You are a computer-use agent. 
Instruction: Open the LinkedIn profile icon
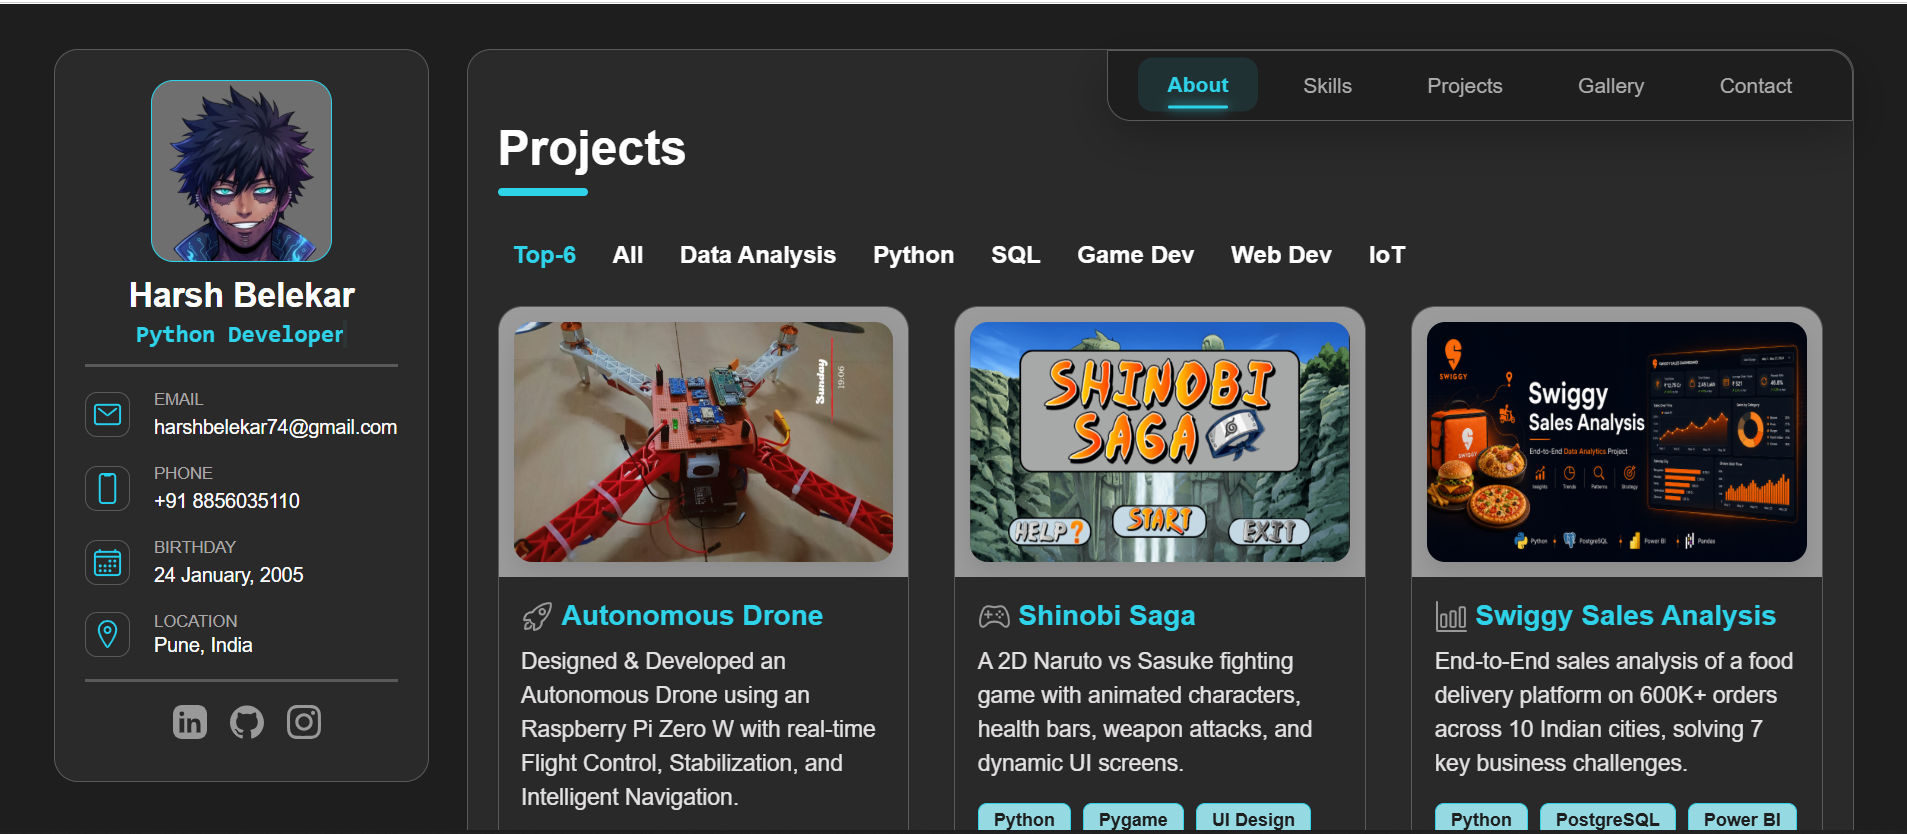[x=190, y=721]
